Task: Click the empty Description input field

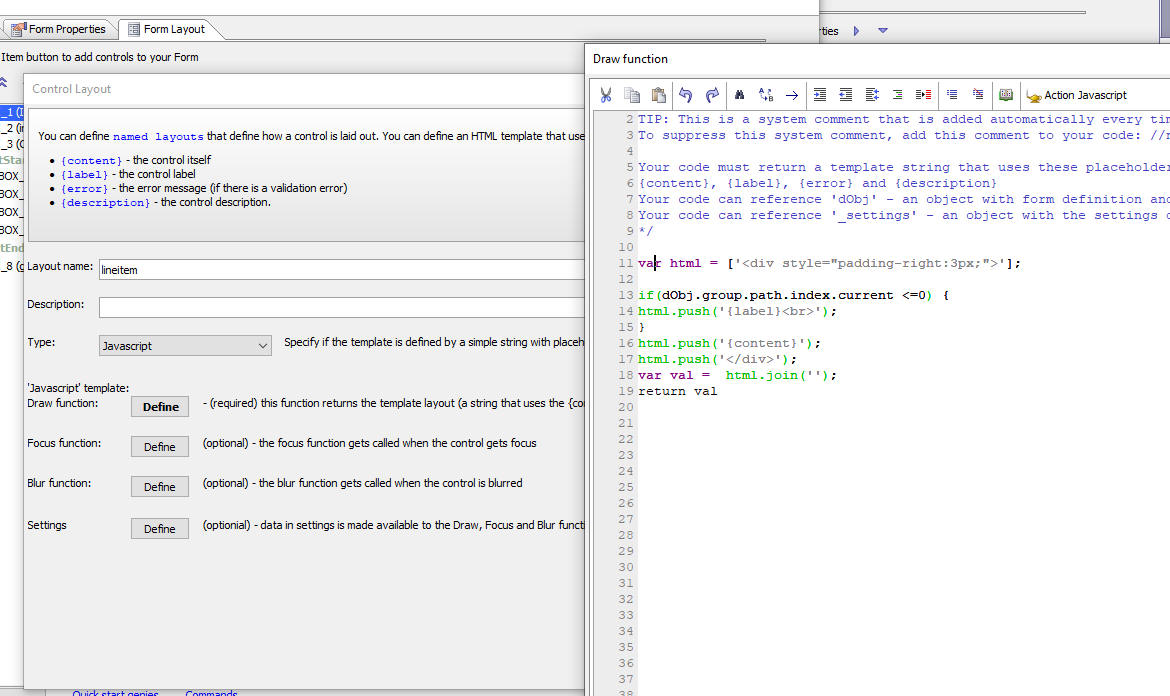Action: click(342, 307)
